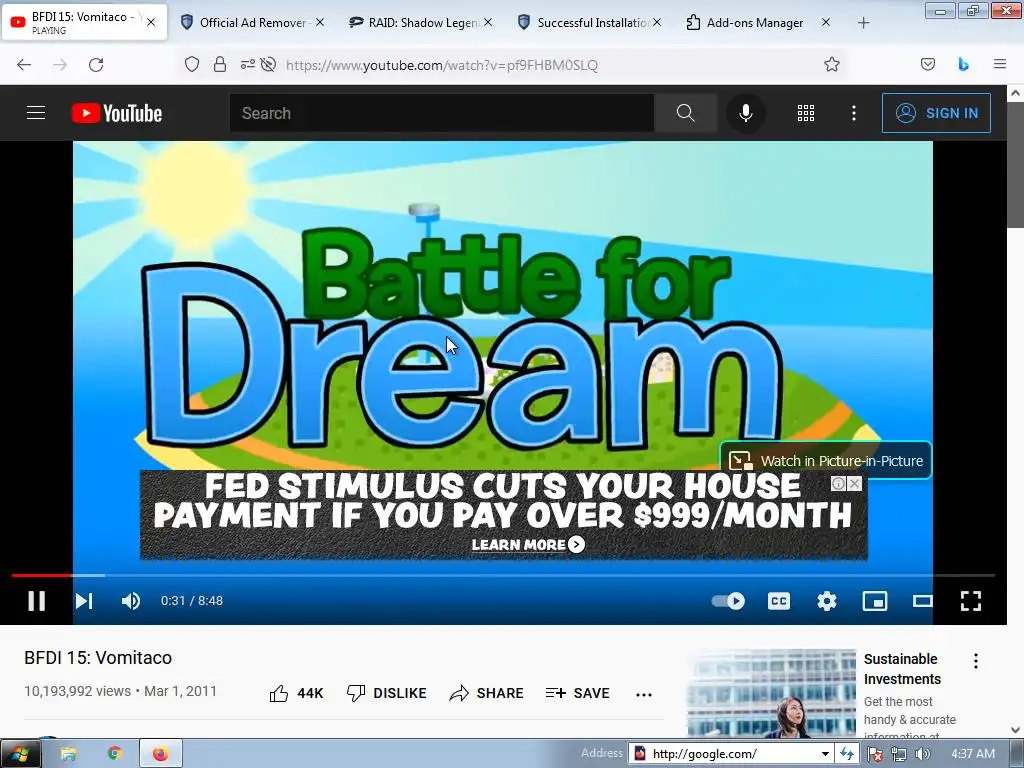Toggle closed captions CC
1024x768 pixels.
point(778,601)
